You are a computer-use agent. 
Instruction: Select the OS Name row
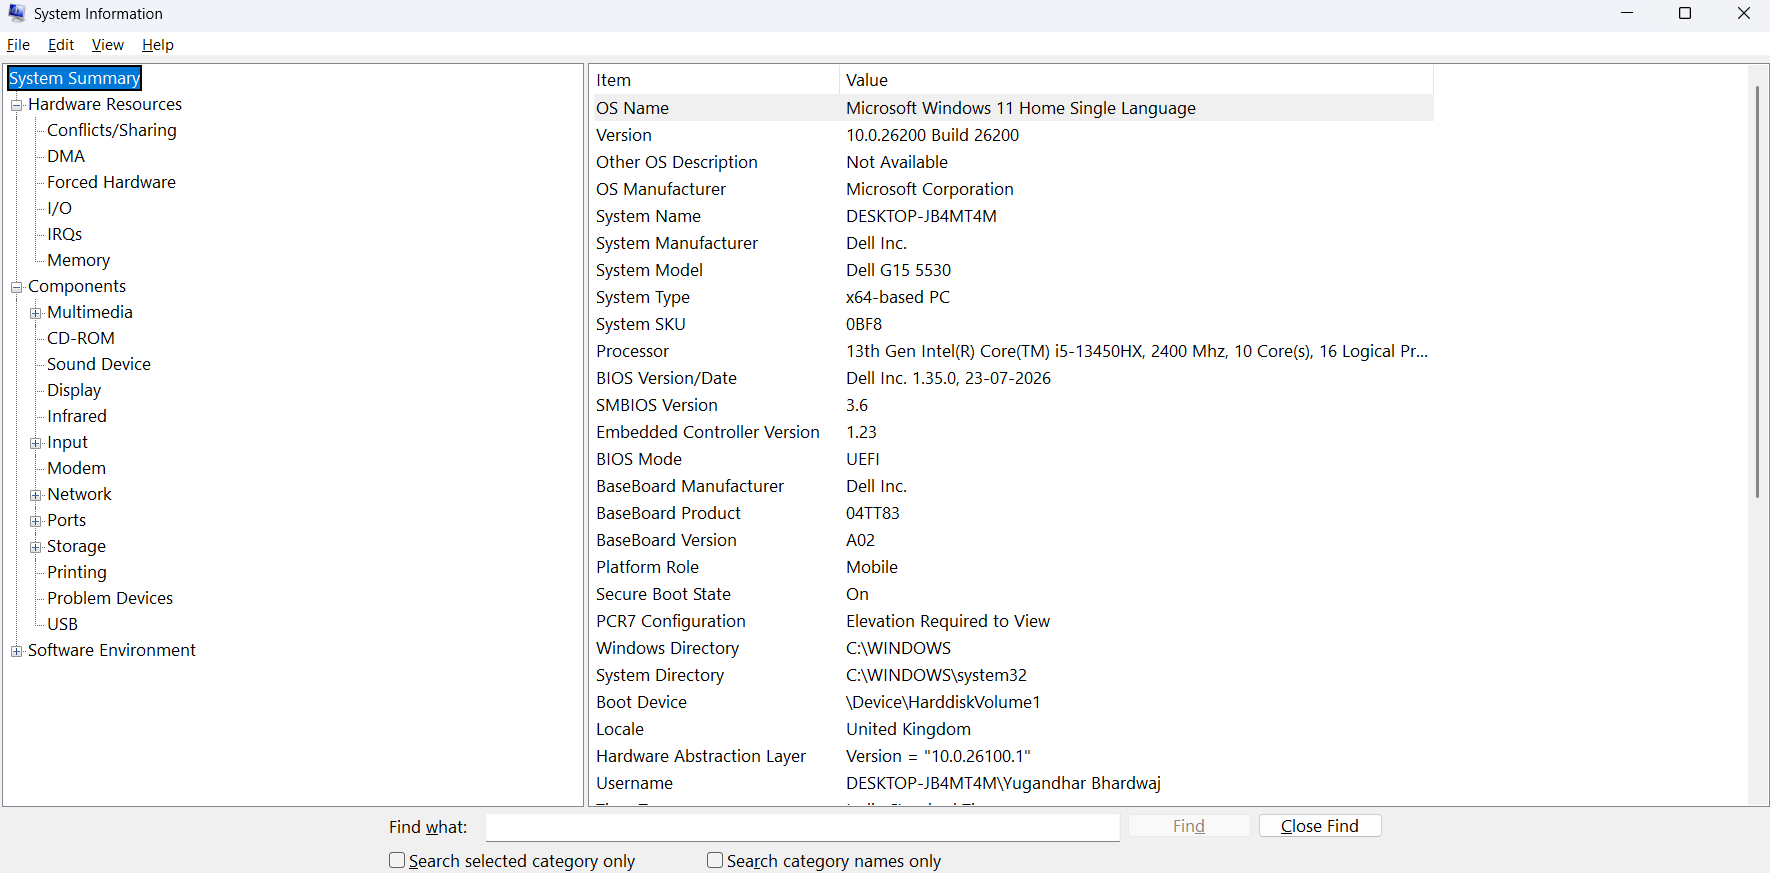point(1012,108)
